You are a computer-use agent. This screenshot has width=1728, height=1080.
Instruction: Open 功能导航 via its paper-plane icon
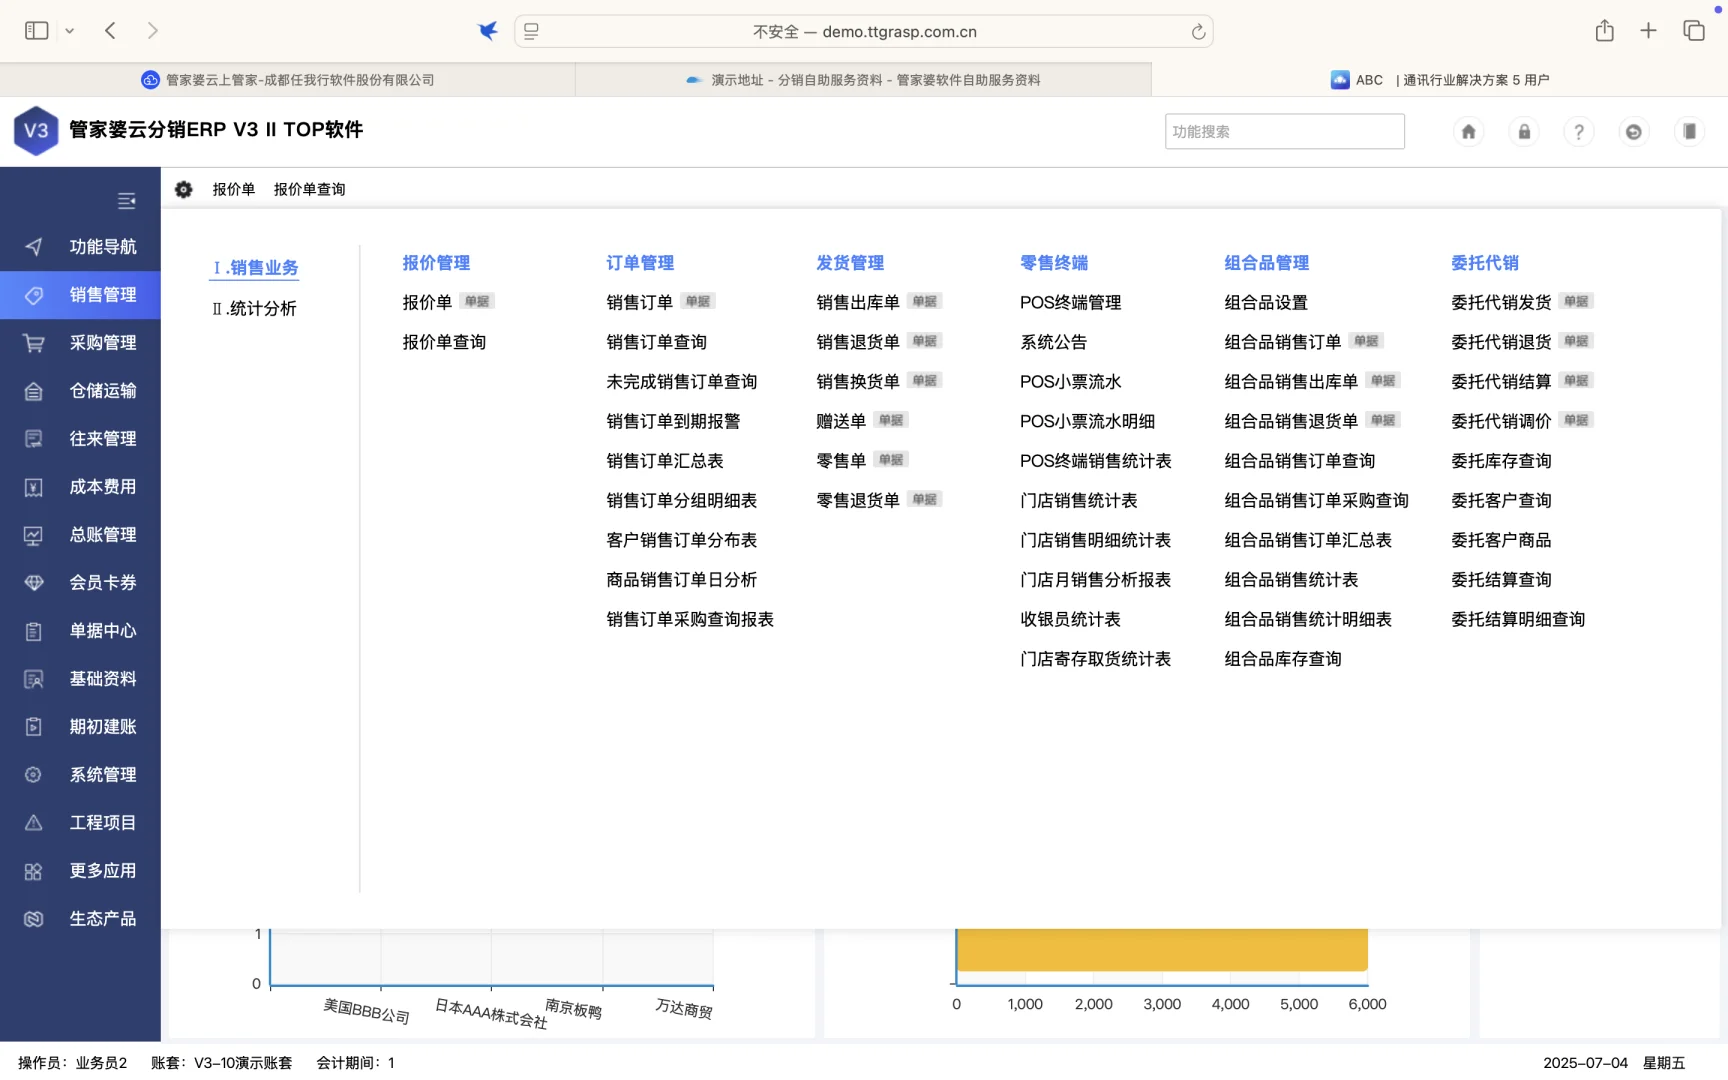[33, 247]
